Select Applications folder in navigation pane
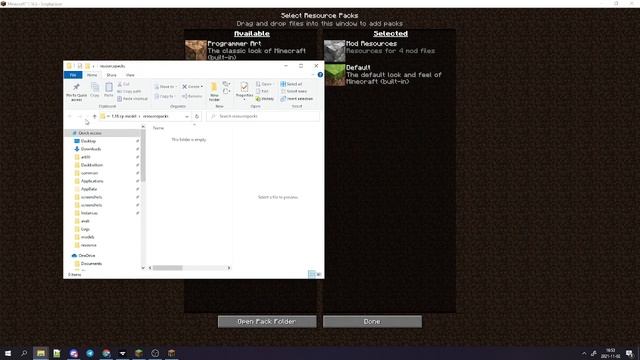Image resolution: width=640 pixels, height=360 pixels. pyautogui.click(x=92, y=181)
